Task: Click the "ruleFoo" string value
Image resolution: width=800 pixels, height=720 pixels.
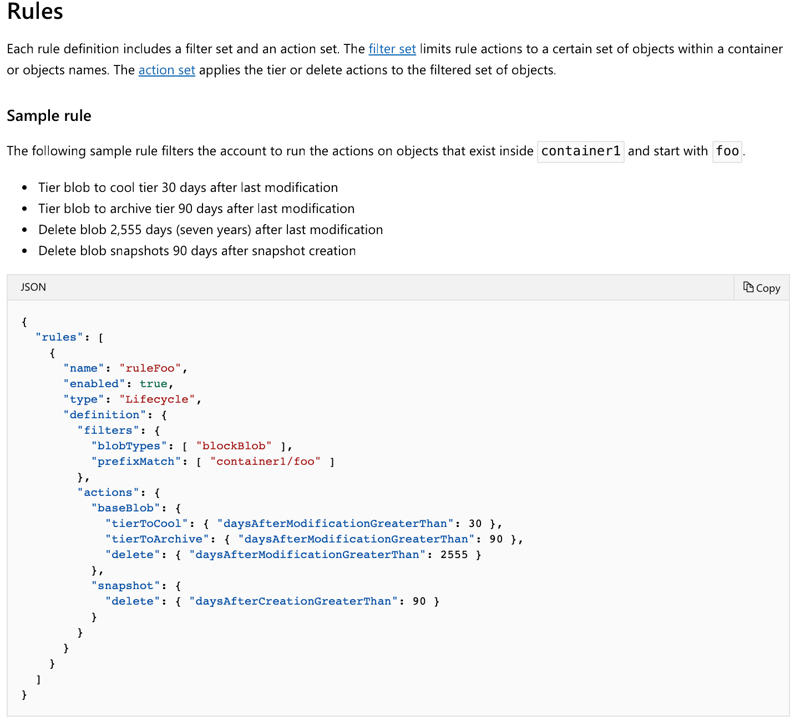Action: pyautogui.click(x=150, y=368)
